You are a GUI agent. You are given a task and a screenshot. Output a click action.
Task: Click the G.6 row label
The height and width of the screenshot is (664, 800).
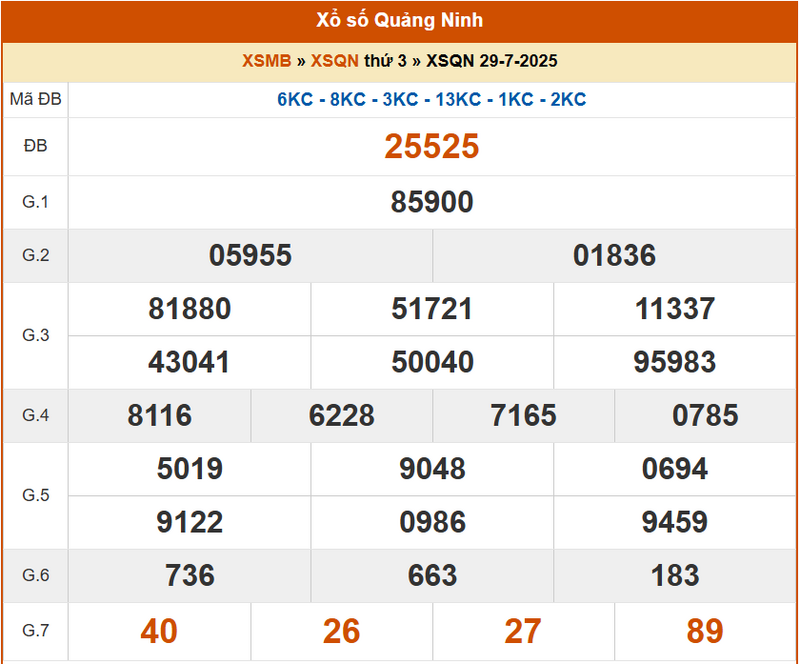(36, 576)
